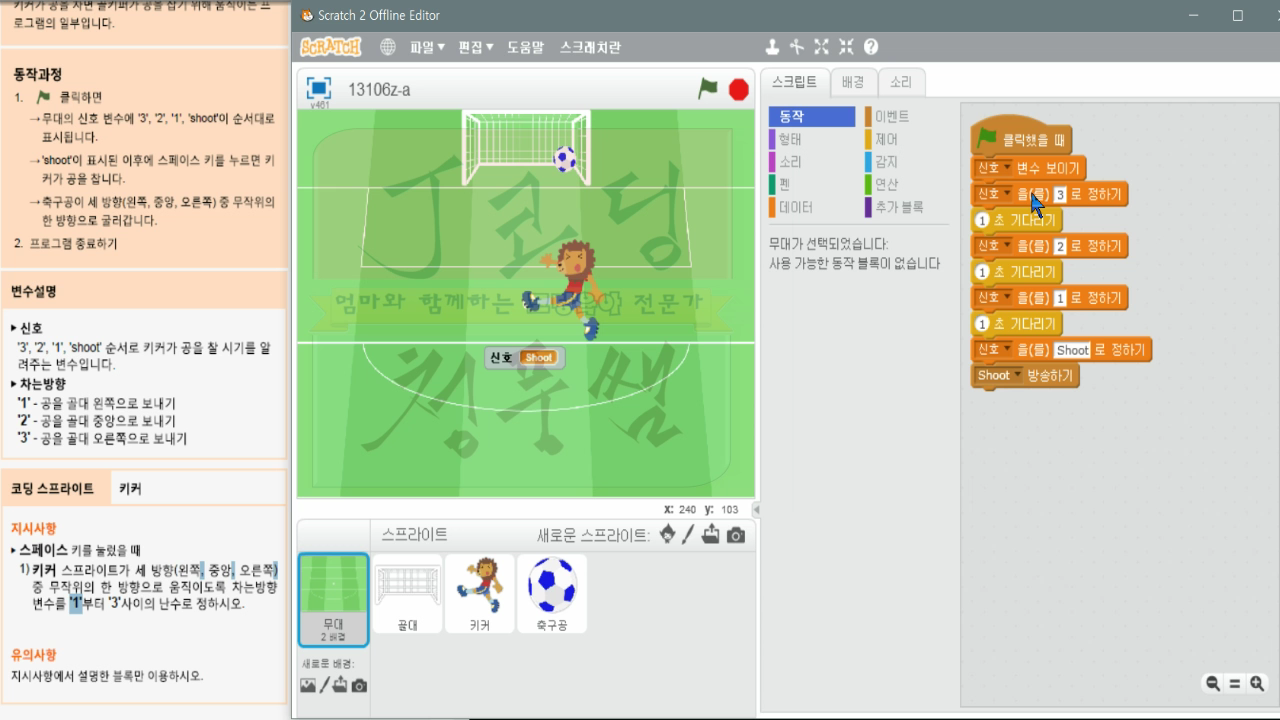Select the Block help question-mark tool
This screenshot has height=720, width=1280.
[x=871, y=47]
